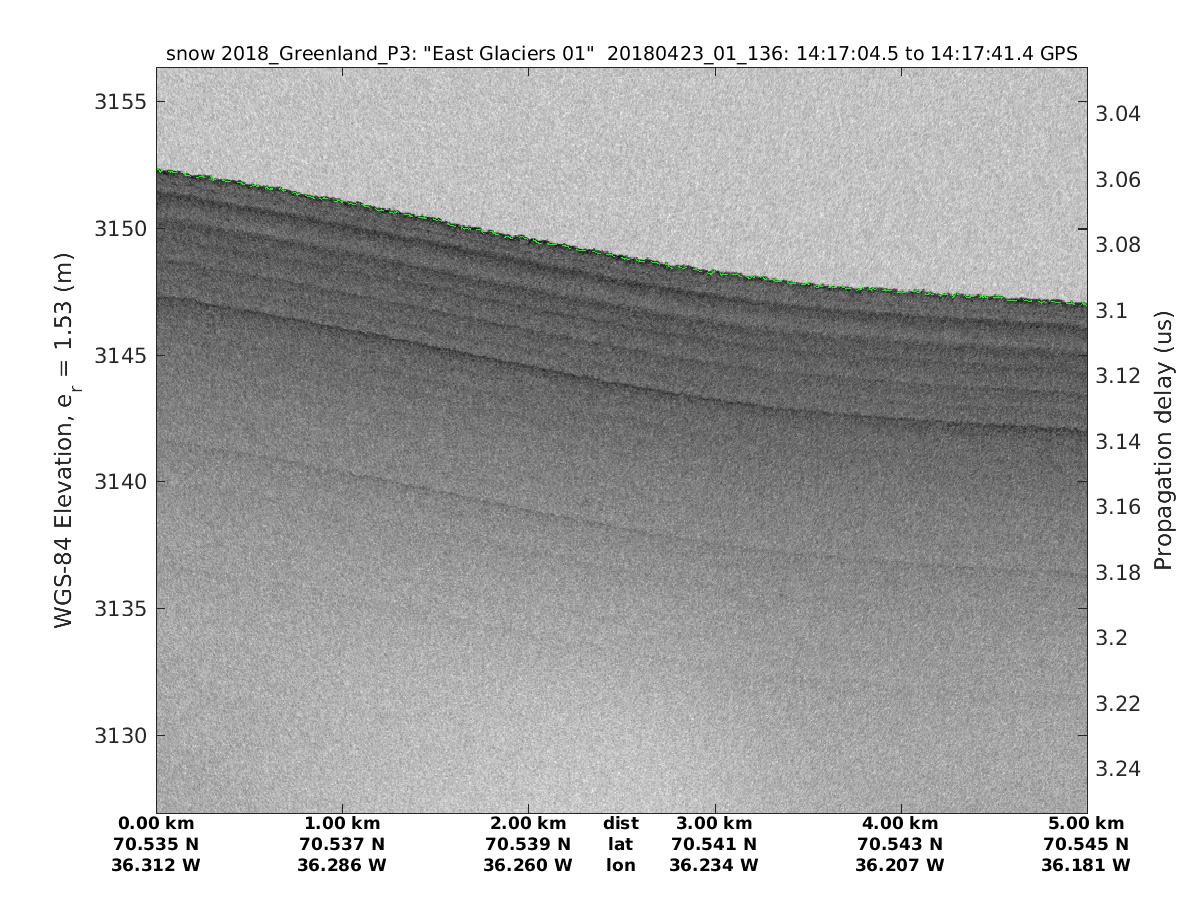Click the Propagation delay (us) axis label

coord(1163,440)
